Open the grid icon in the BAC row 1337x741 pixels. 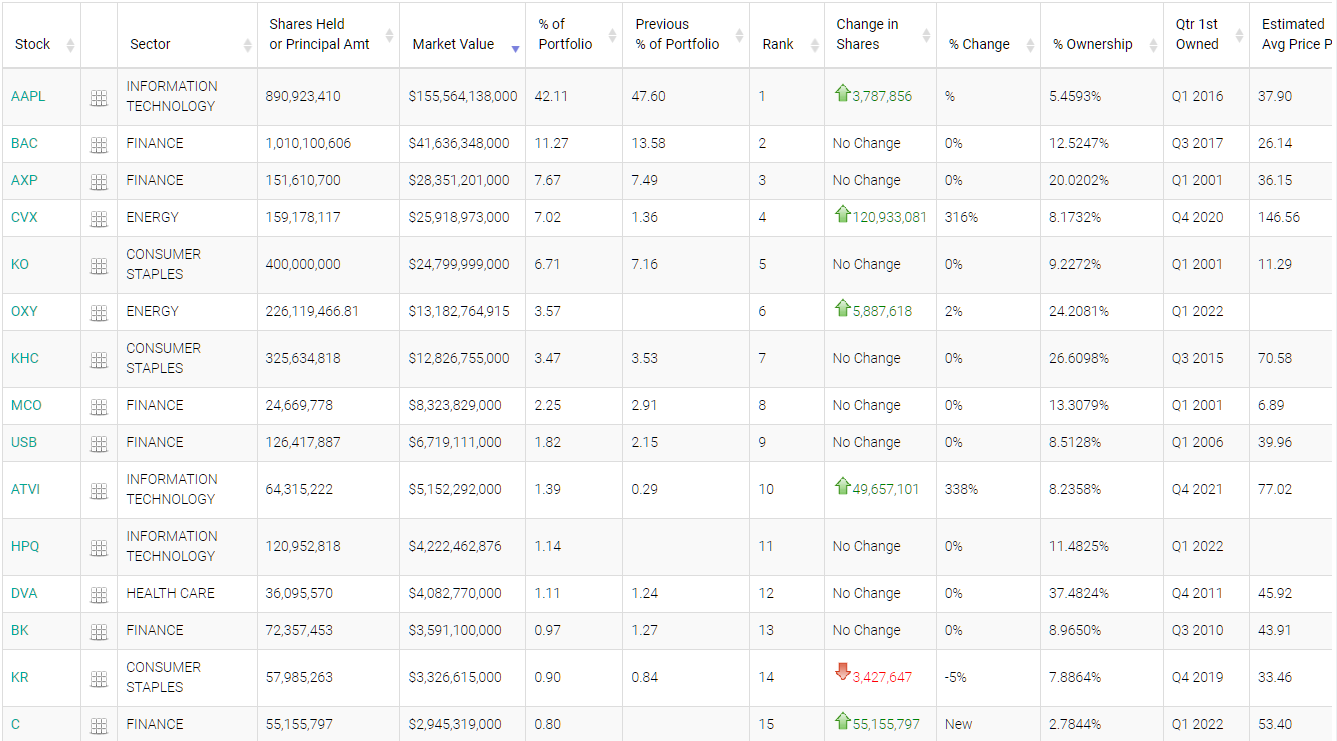[x=99, y=145]
